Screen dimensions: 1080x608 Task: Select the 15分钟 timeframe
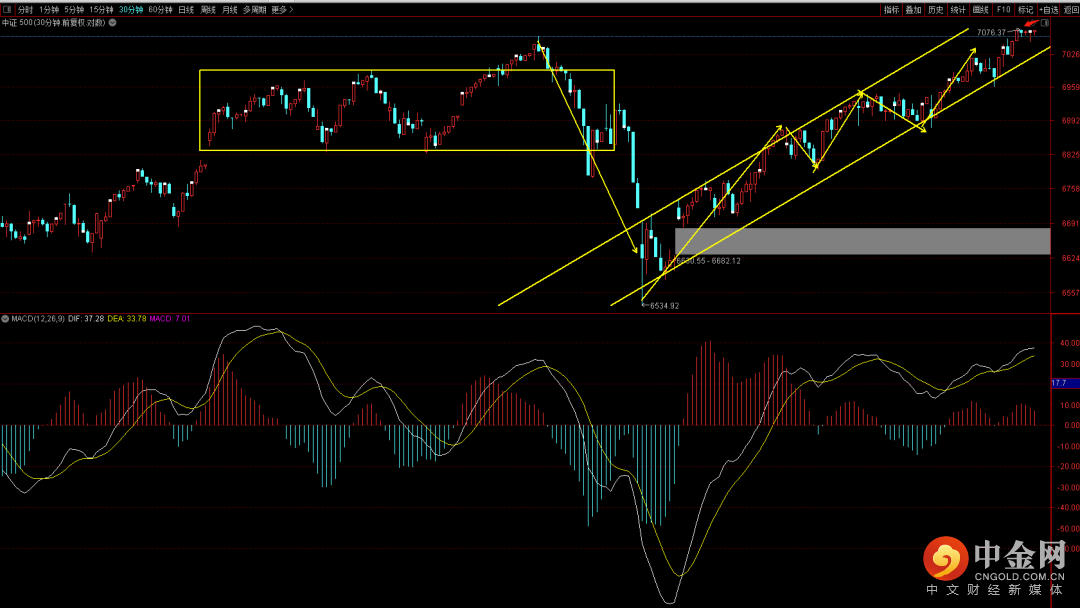pos(101,9)
